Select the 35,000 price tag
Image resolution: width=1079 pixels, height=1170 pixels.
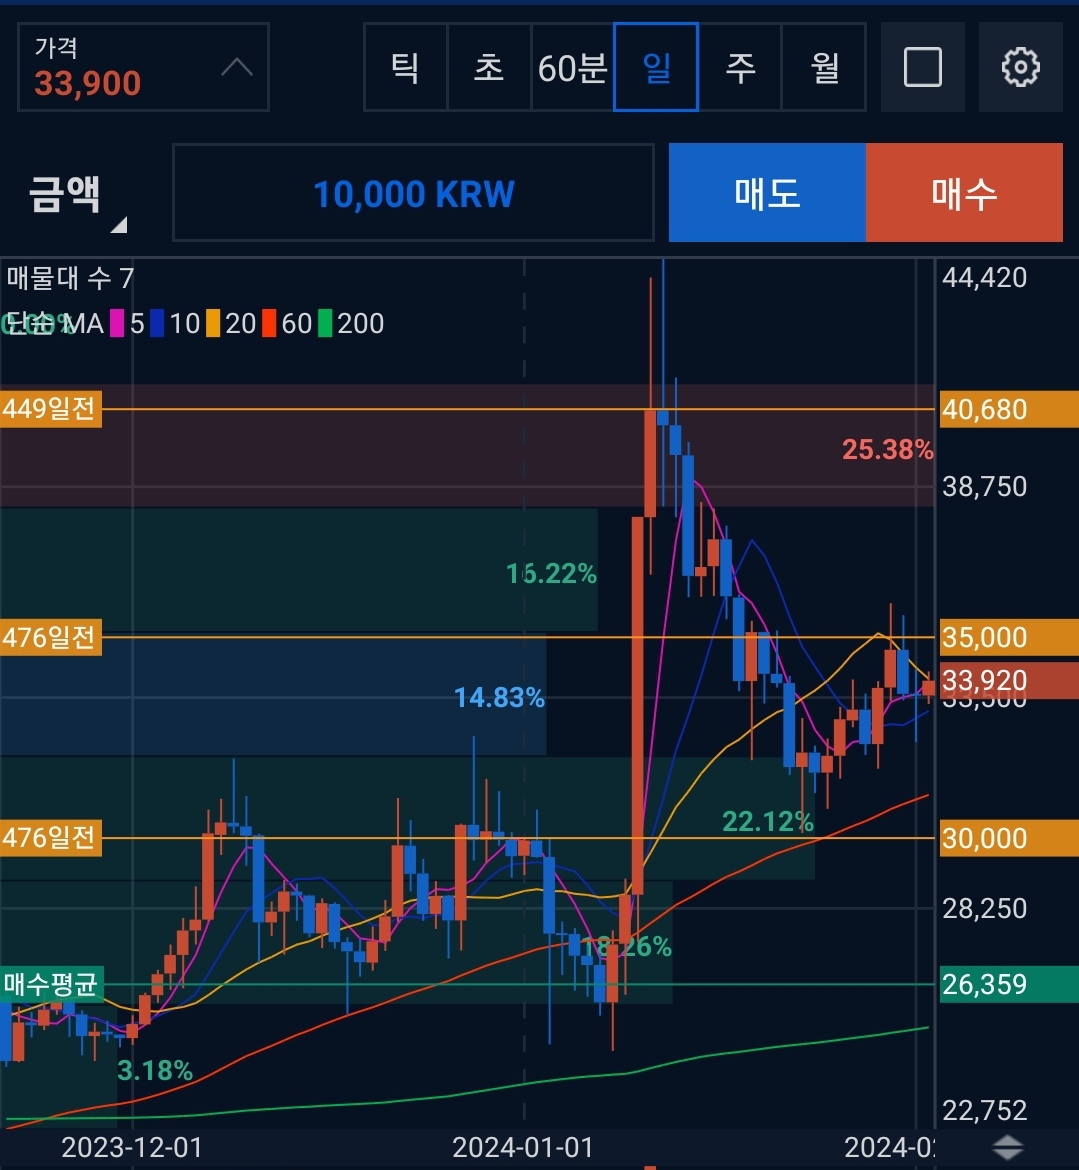point(1008,638)
